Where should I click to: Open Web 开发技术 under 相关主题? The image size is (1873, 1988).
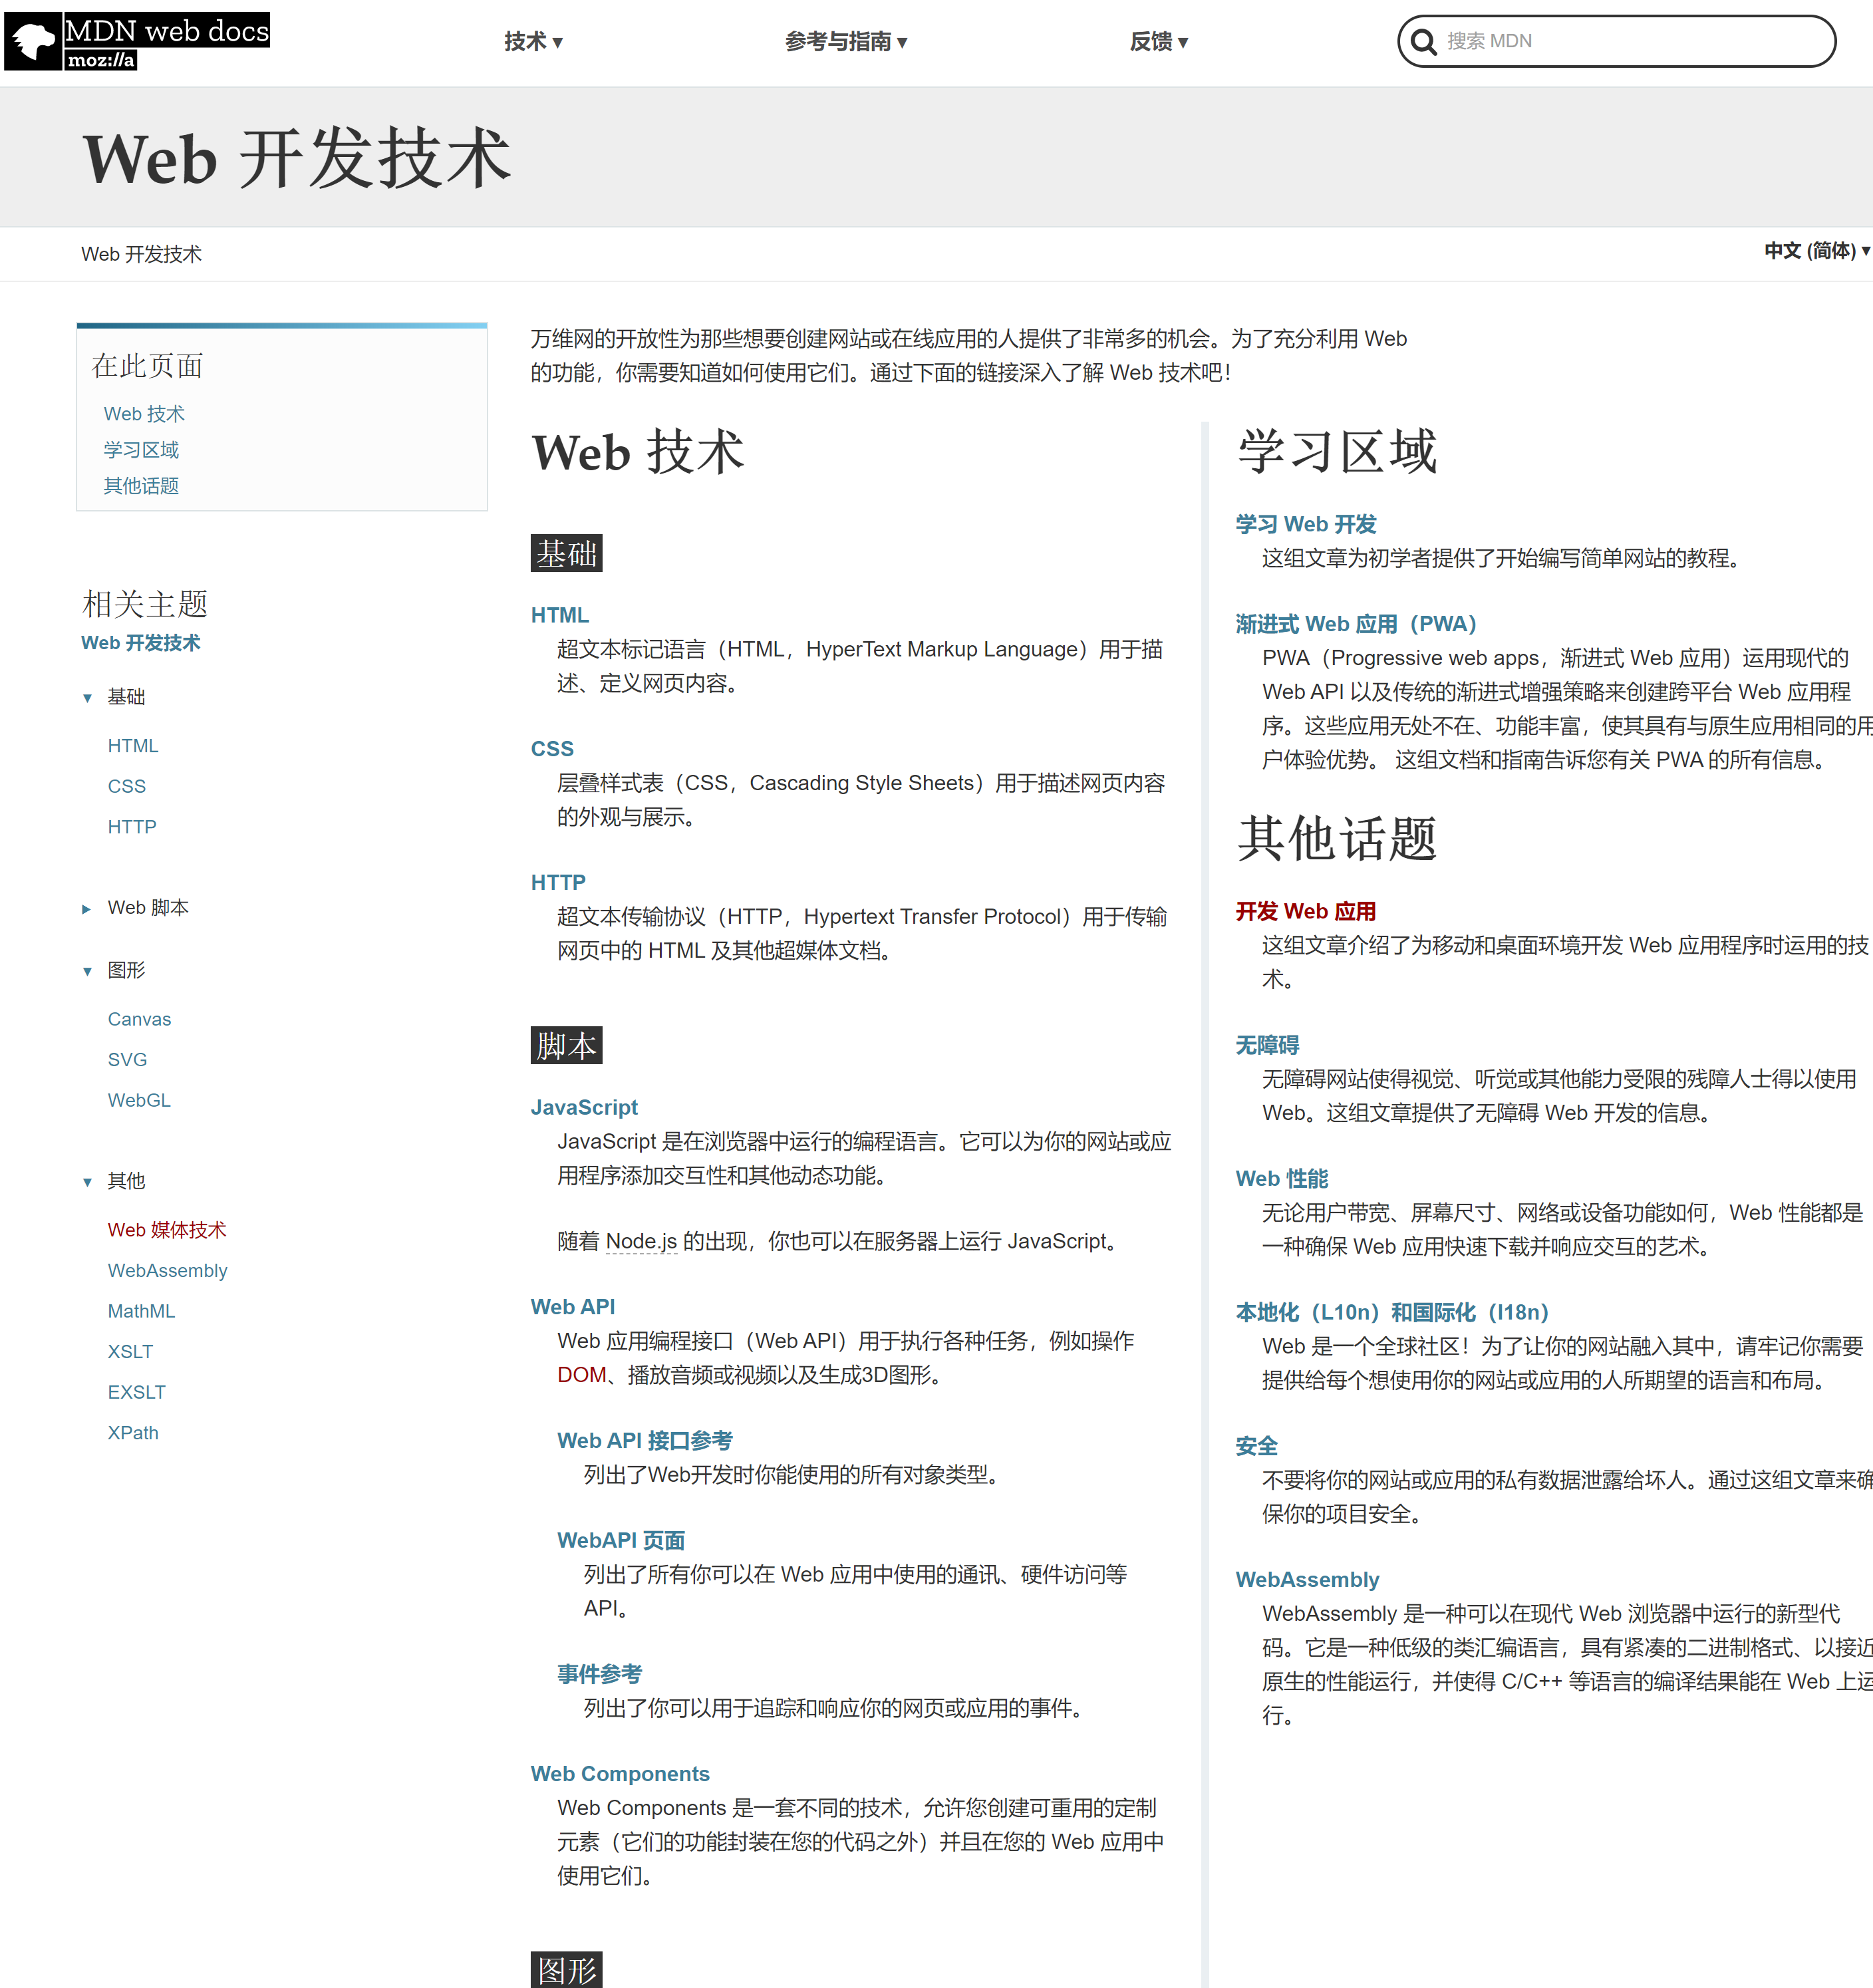tap(141, 643)
